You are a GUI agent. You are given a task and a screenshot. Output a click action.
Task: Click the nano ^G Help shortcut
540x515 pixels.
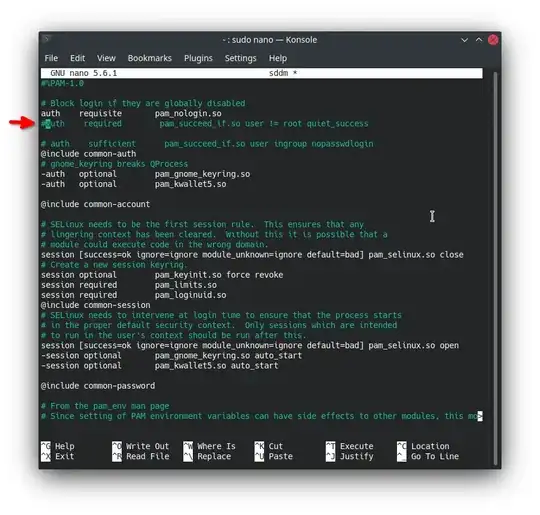click(x=58, y=446)
